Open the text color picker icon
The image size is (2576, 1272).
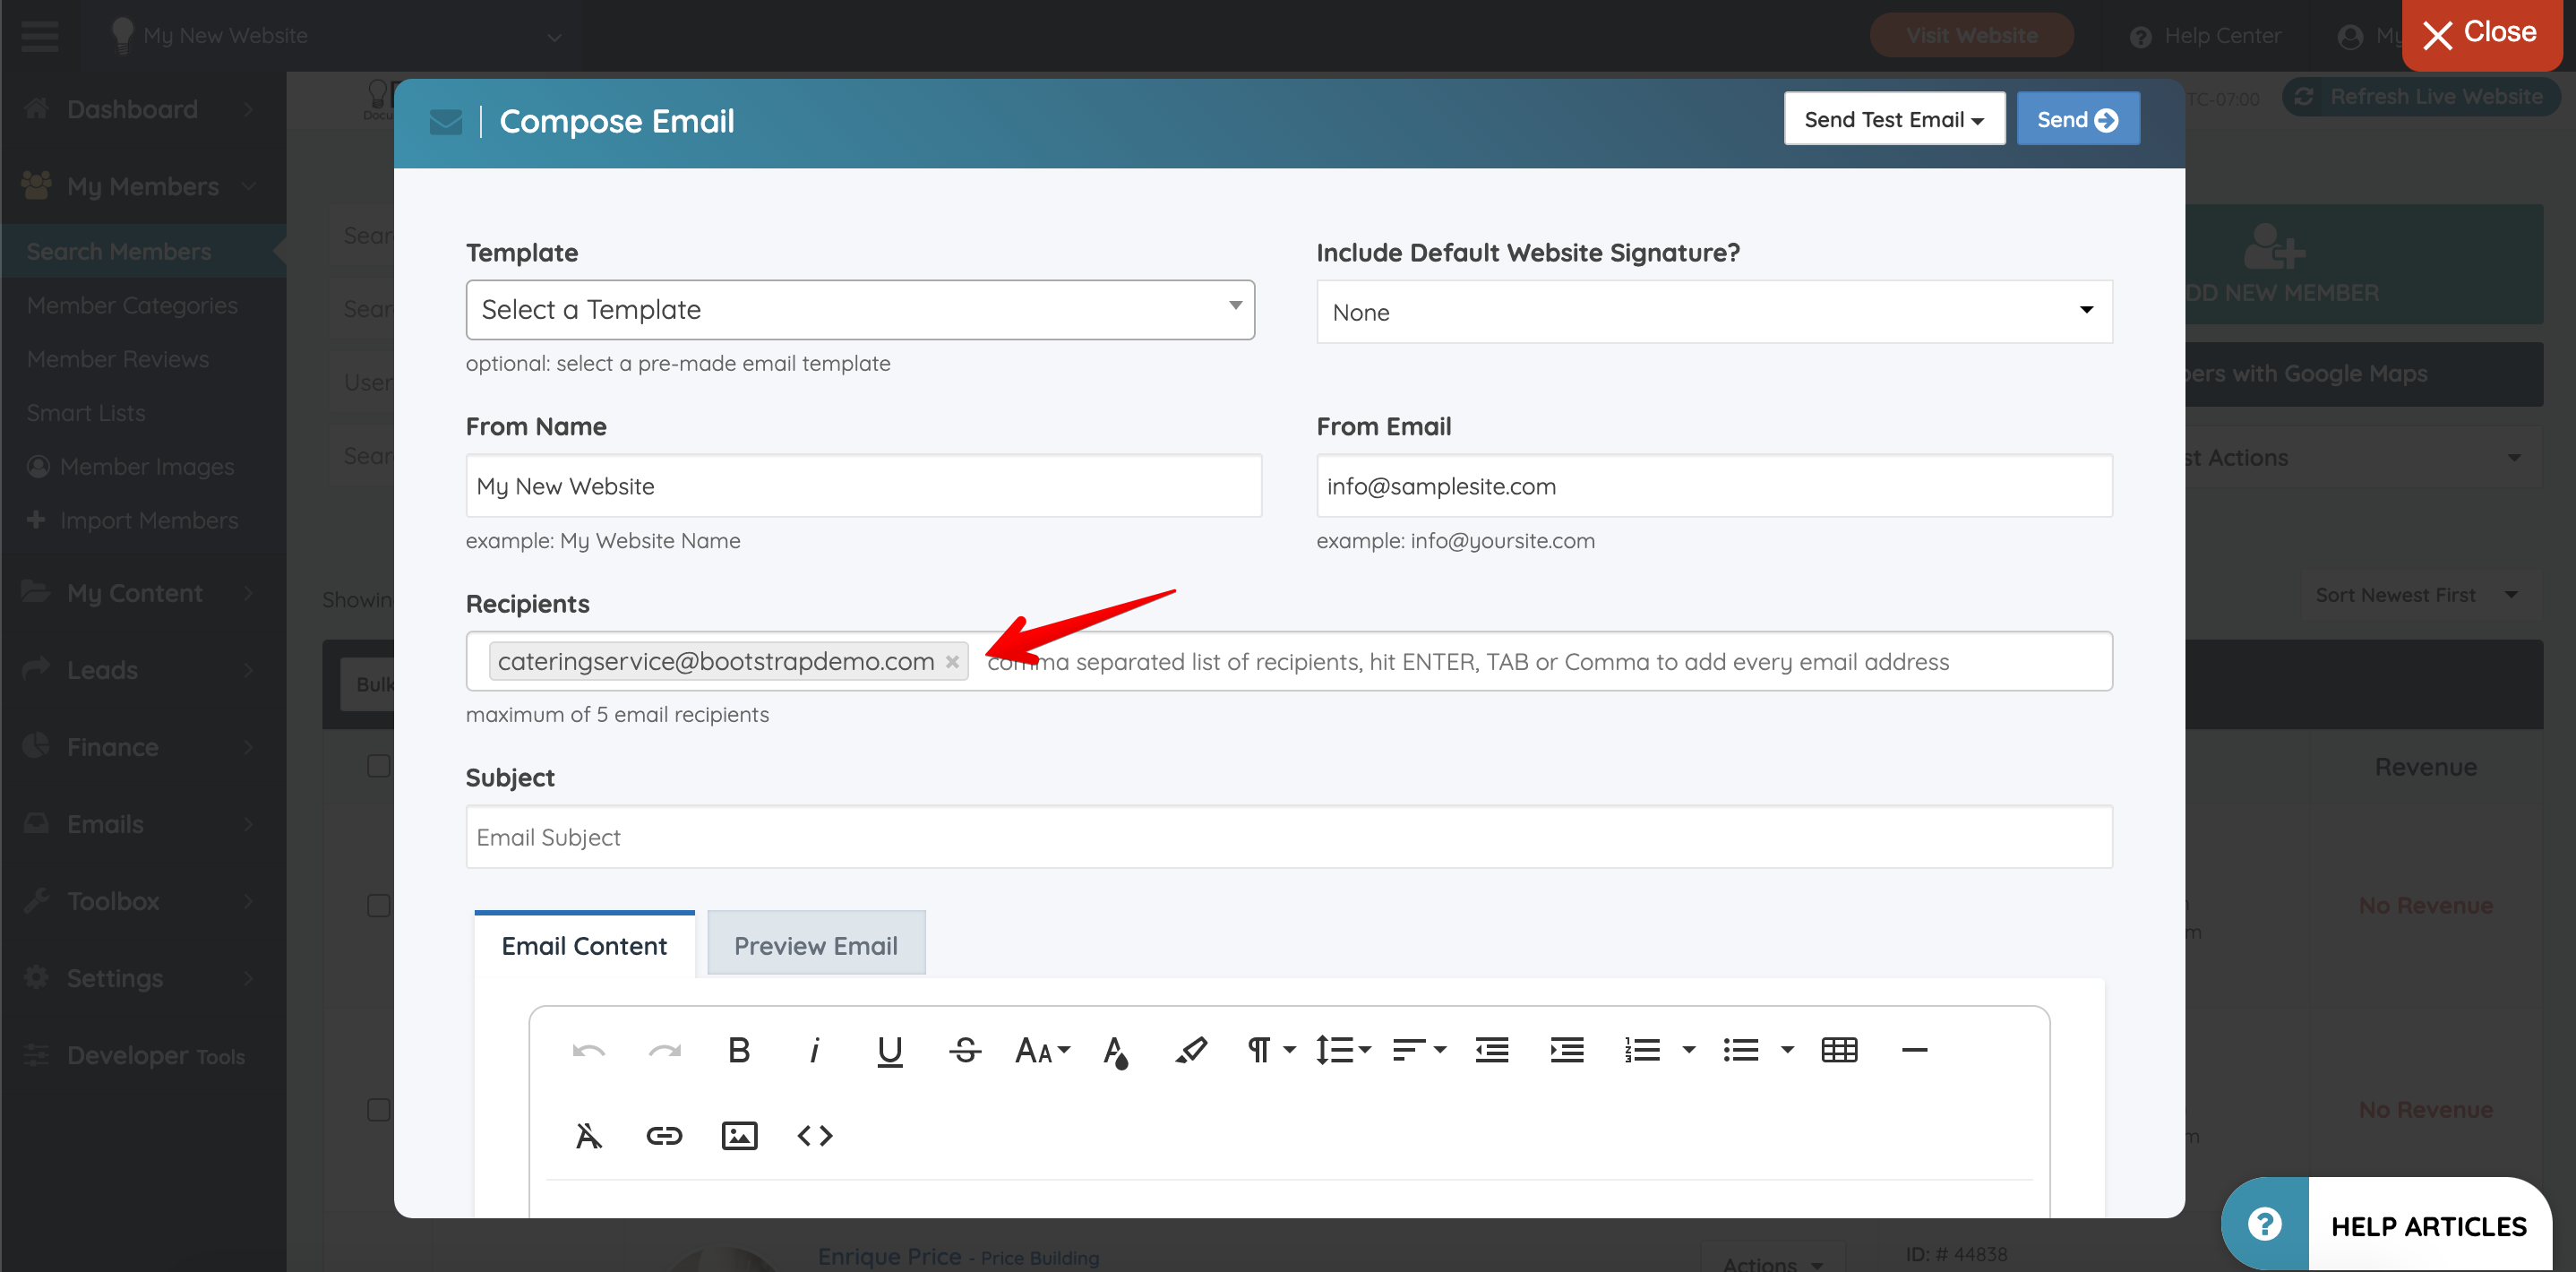click(x=1115, y=1050)
